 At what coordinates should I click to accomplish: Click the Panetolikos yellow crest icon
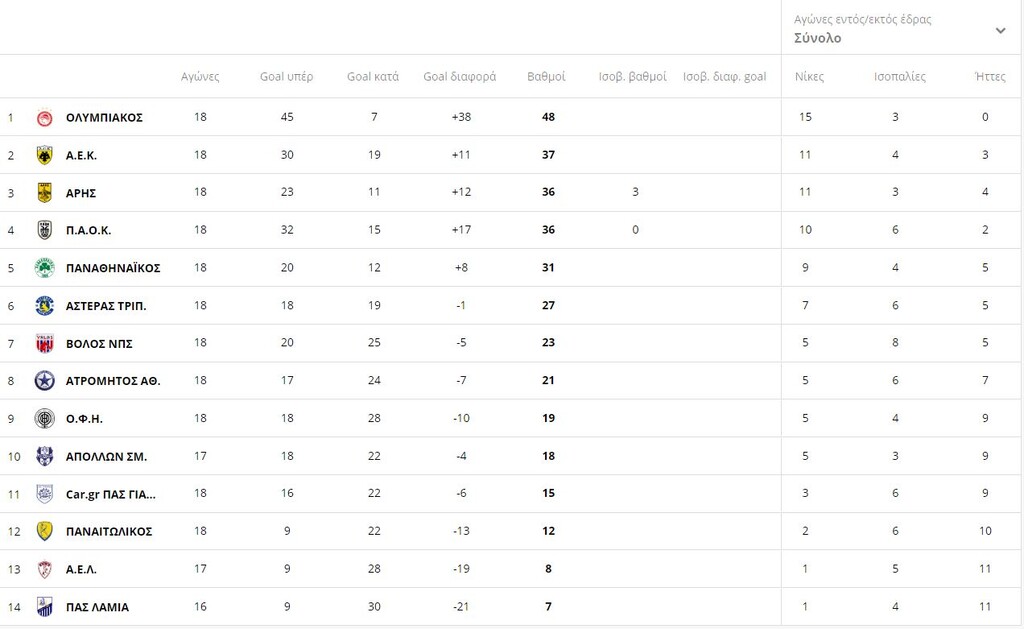[x=44, y=531]
